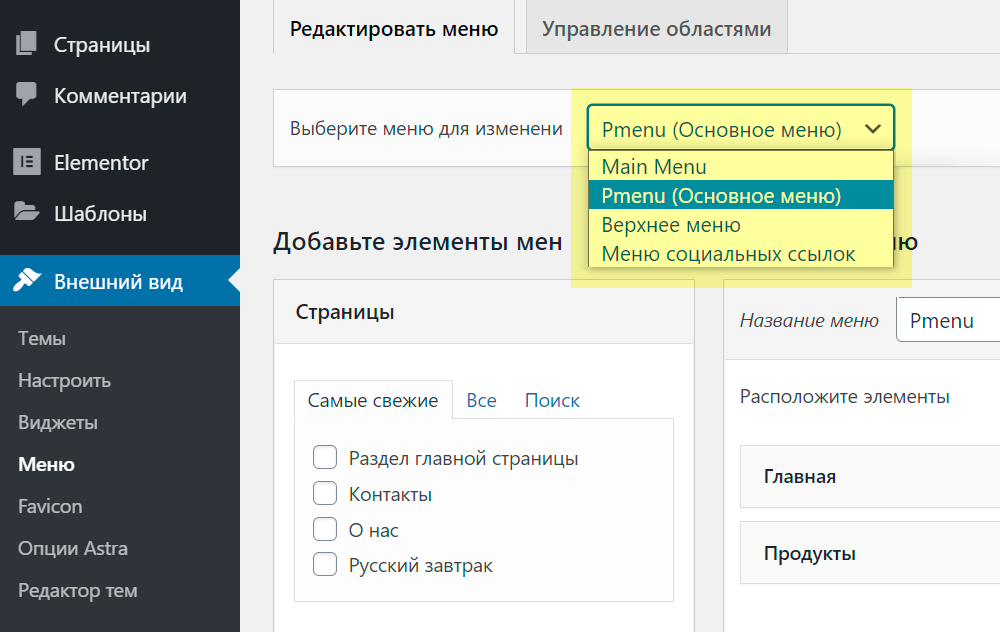Open the 'Все' pages tab
The height and width of the screenshot is (632, 1000).
click(x=481, y=400)
